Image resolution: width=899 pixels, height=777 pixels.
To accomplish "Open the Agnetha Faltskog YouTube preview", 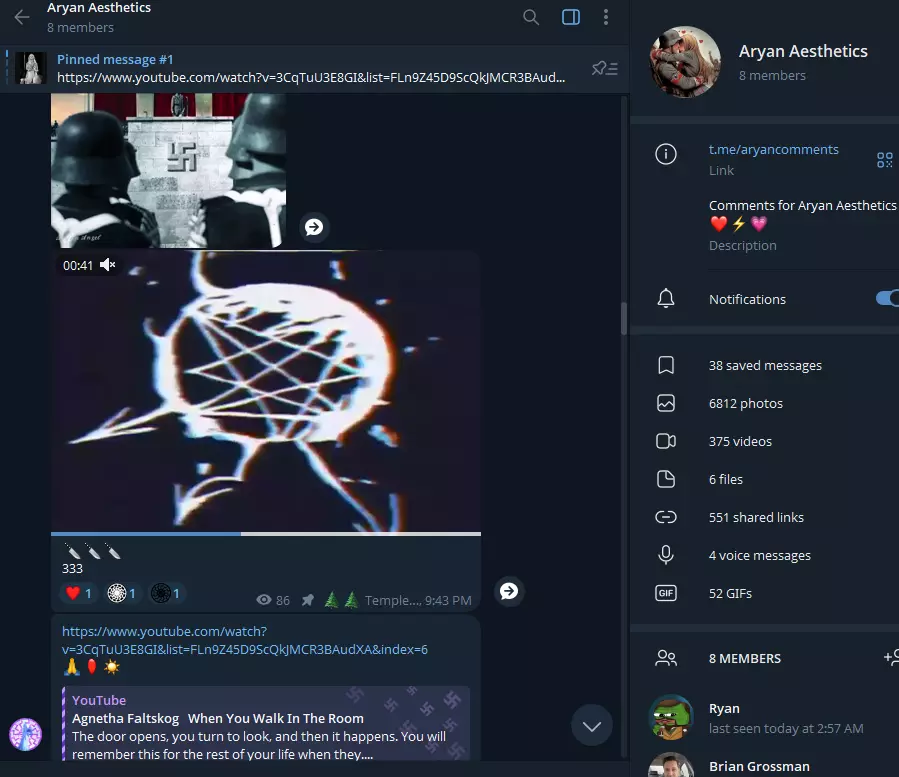I will 265,724.
